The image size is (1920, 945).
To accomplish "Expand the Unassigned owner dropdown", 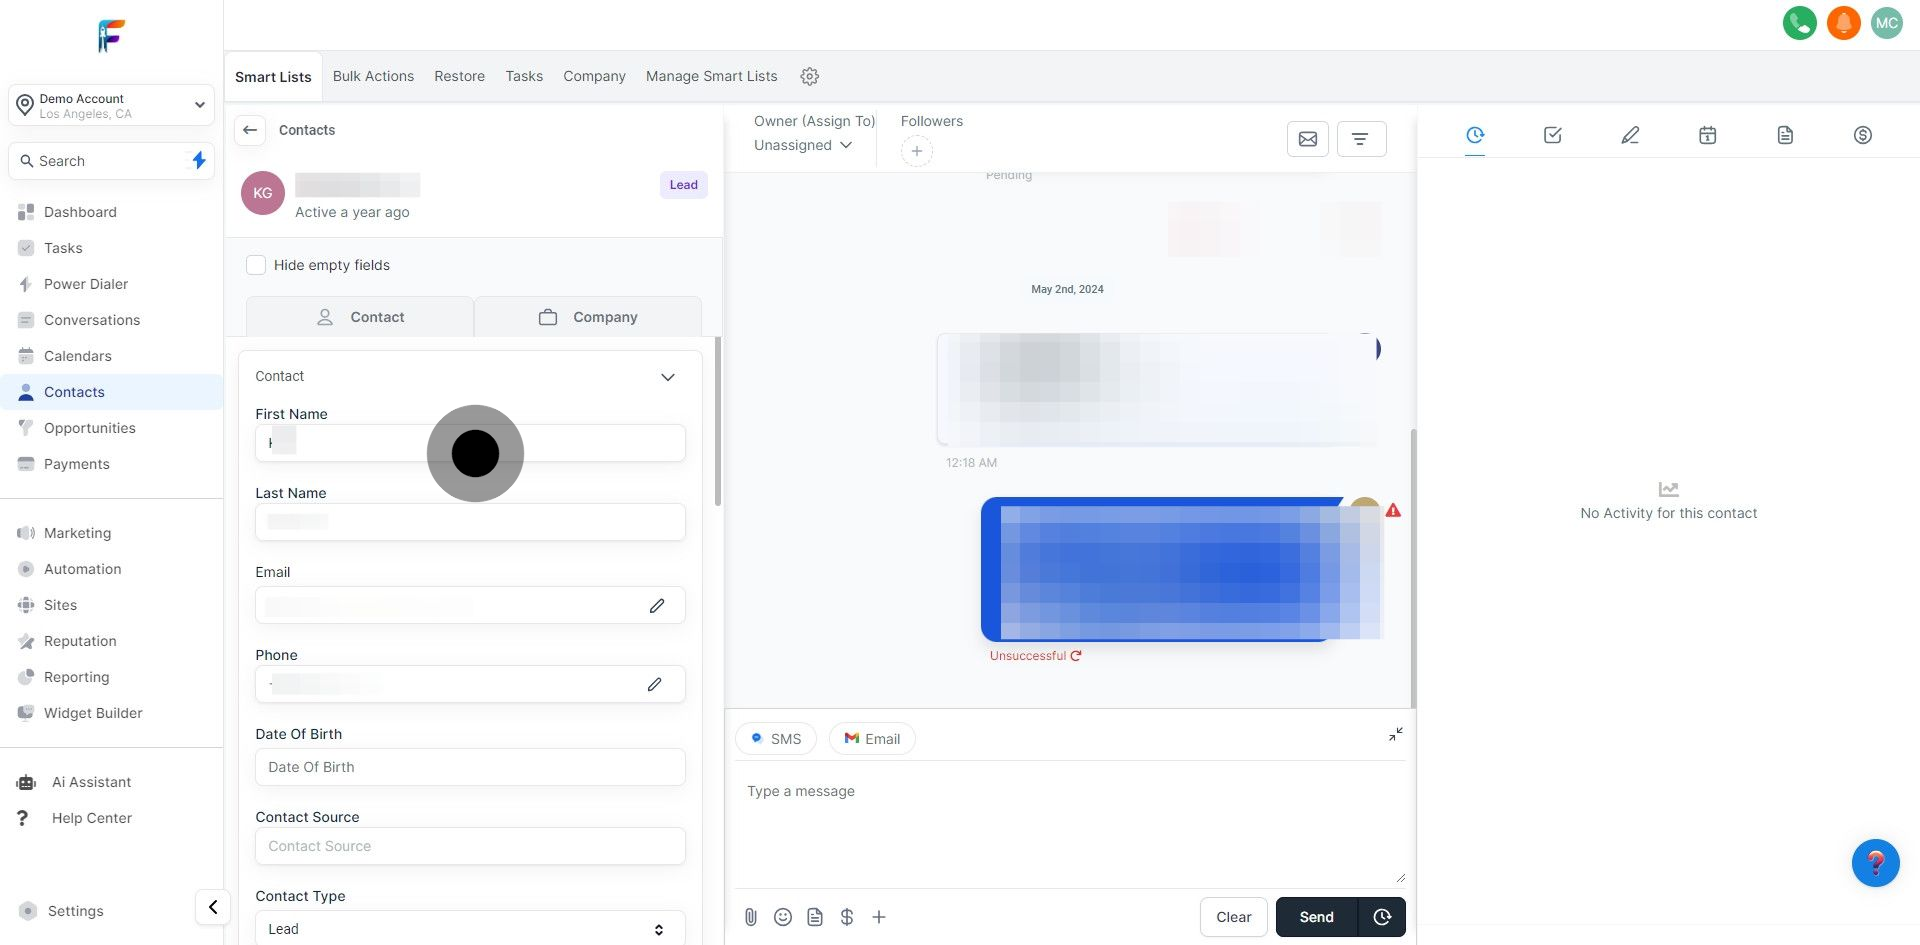I will (803, 145).
